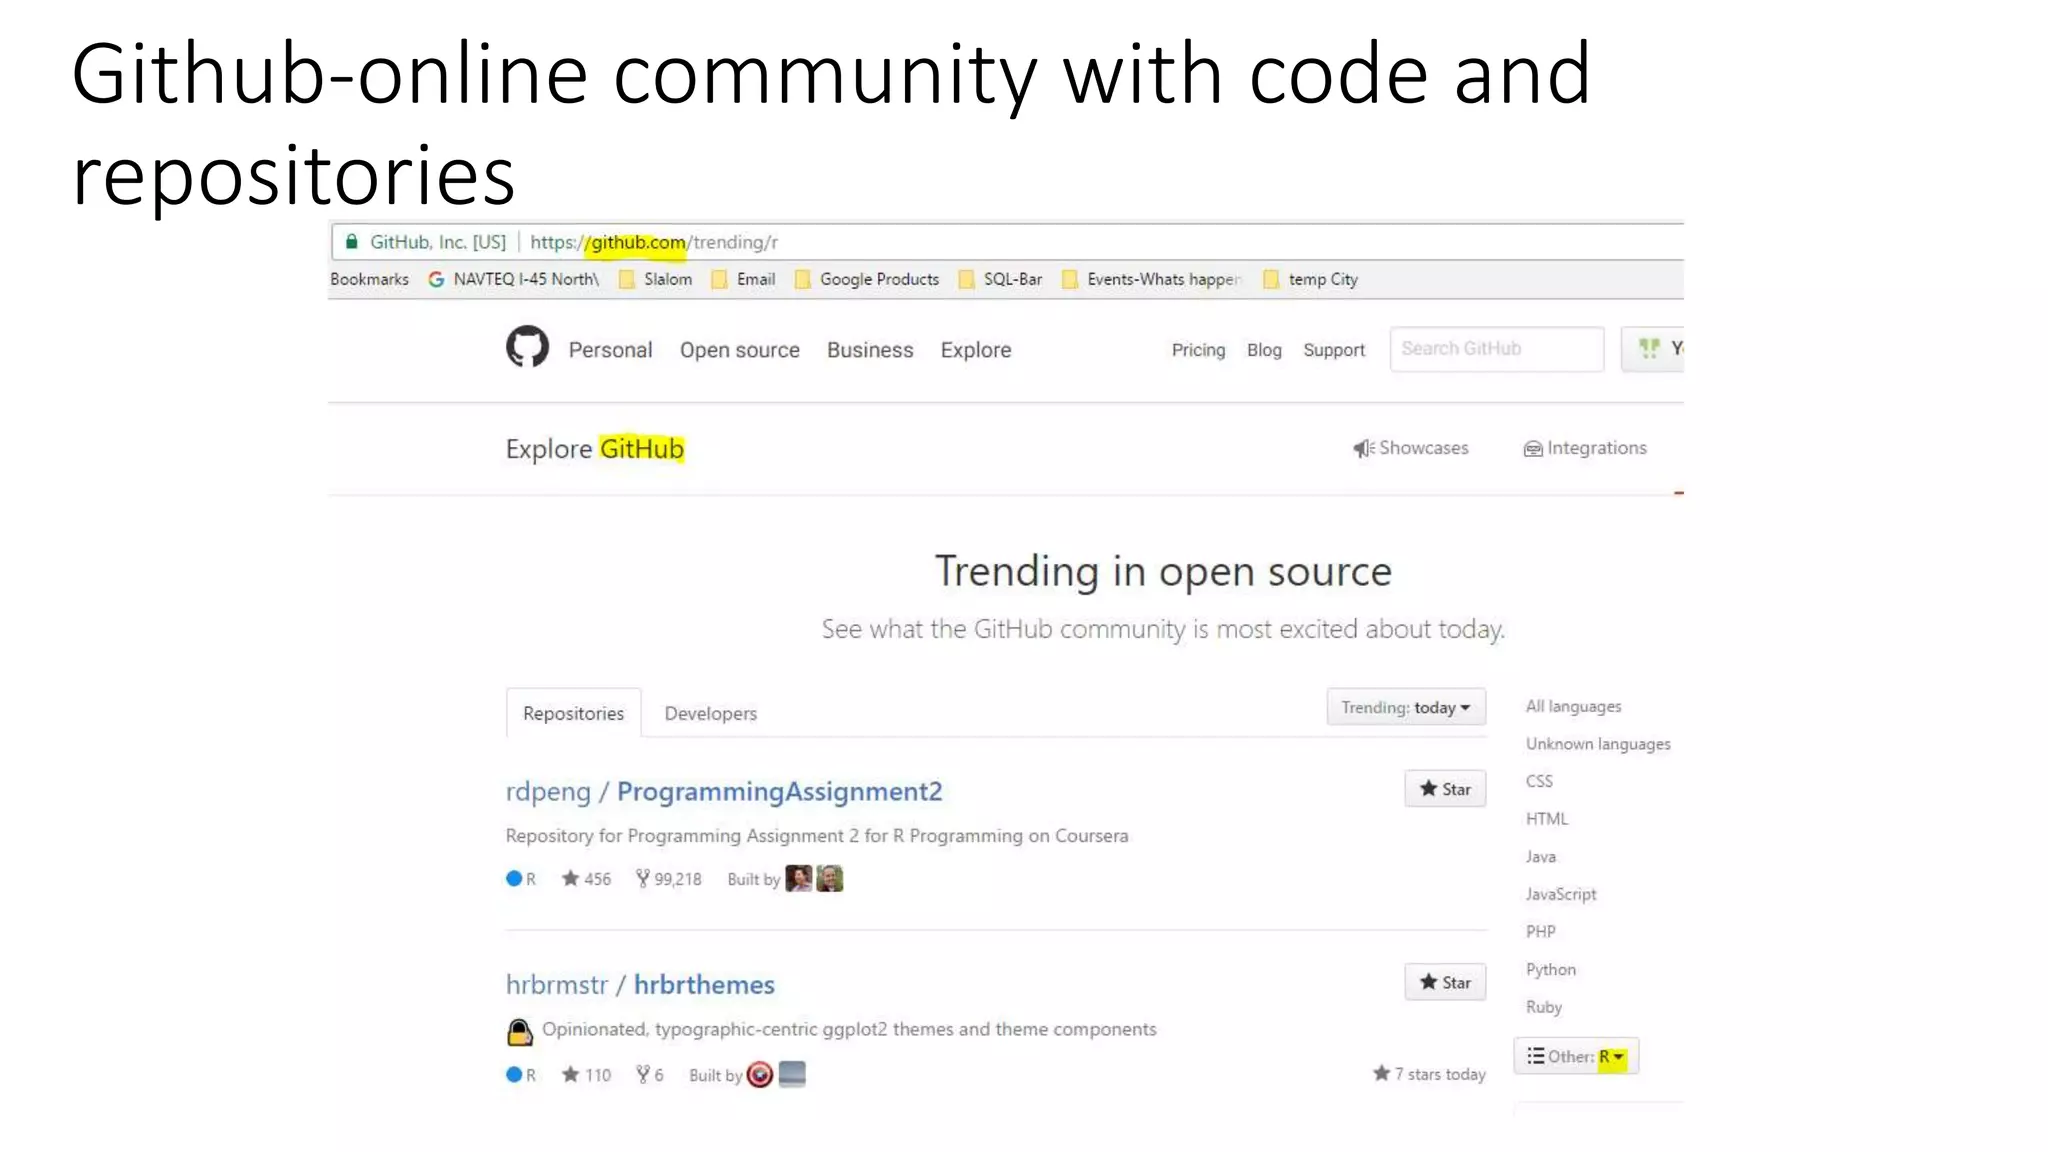Viewport: 2048px width, 1152px height.
Task: Filter by Python language
Action: pos(1550,969)
